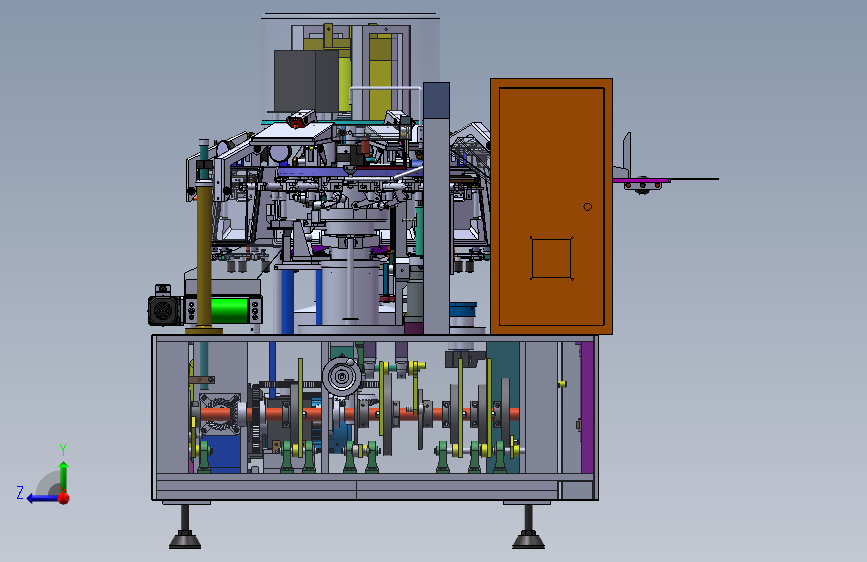Click the red X axis origin ball
867x562 pixels.
click(64, 498)
